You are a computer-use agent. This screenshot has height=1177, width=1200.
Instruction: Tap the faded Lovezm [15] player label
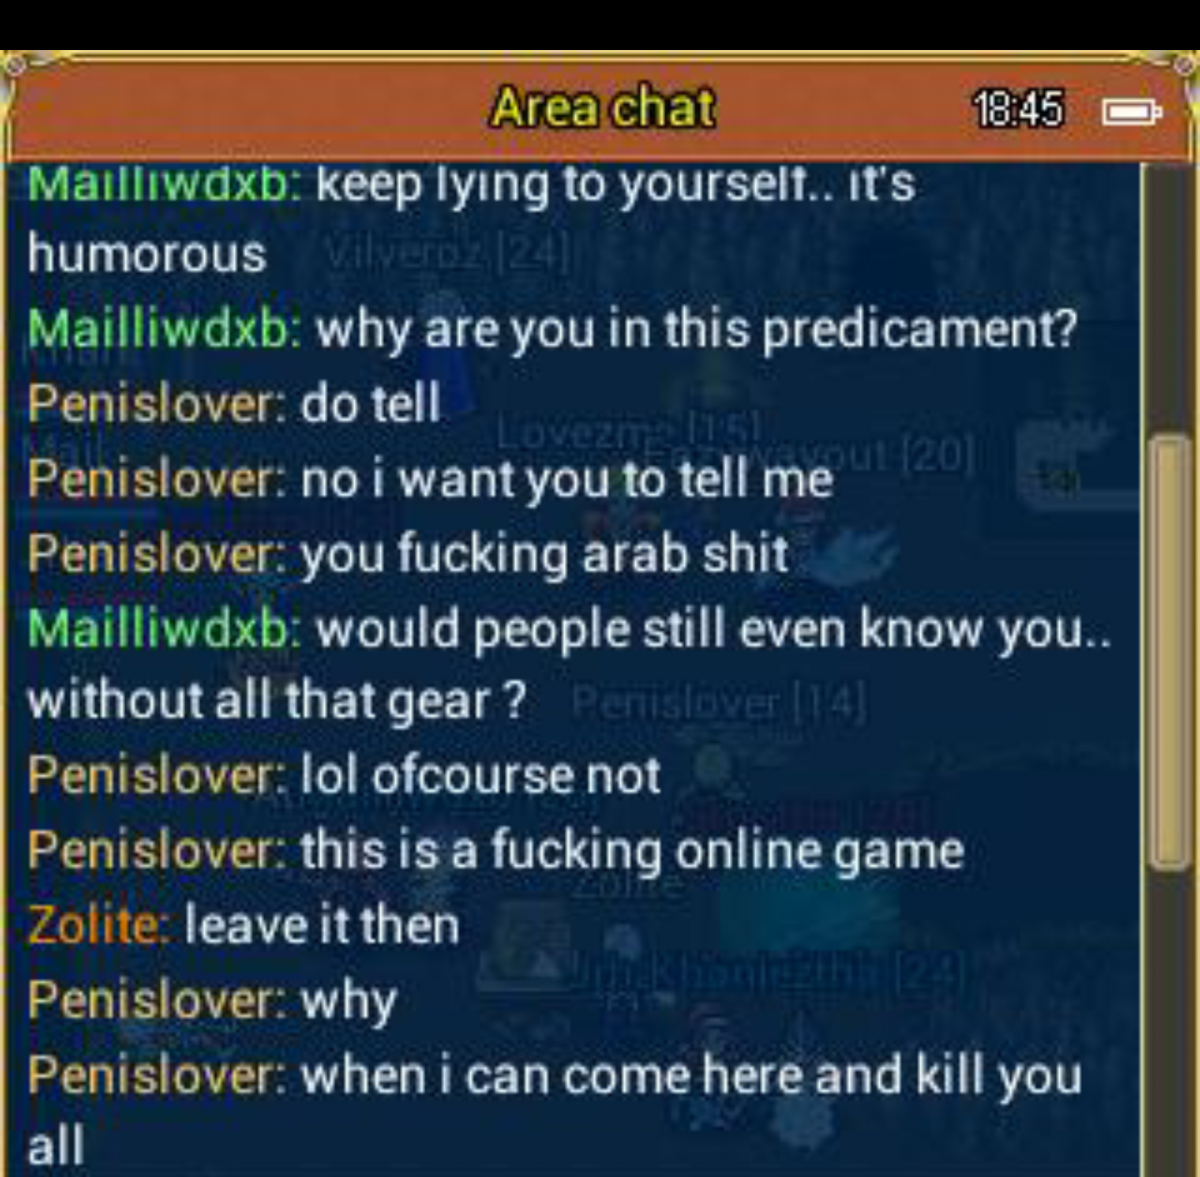pyautogui.click(x=628, y=430)
